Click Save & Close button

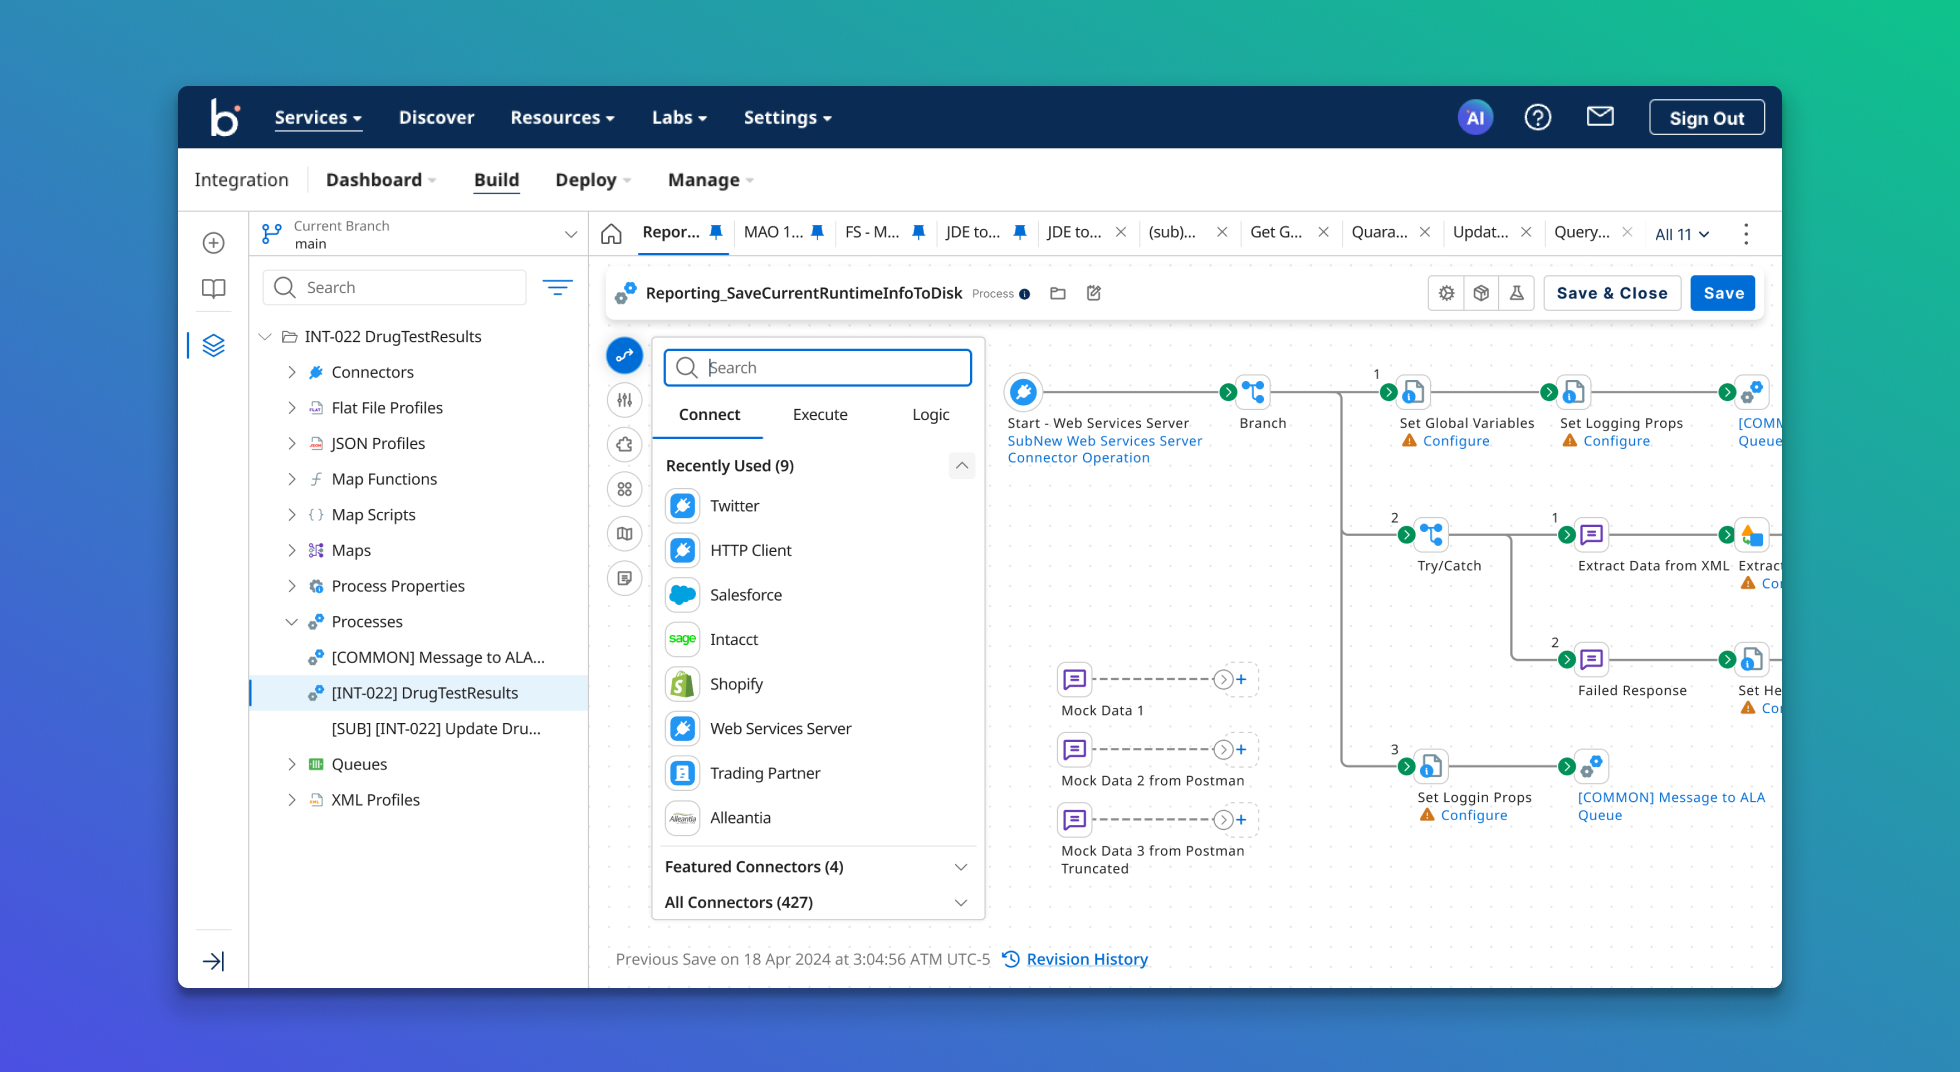[1612, 293]
